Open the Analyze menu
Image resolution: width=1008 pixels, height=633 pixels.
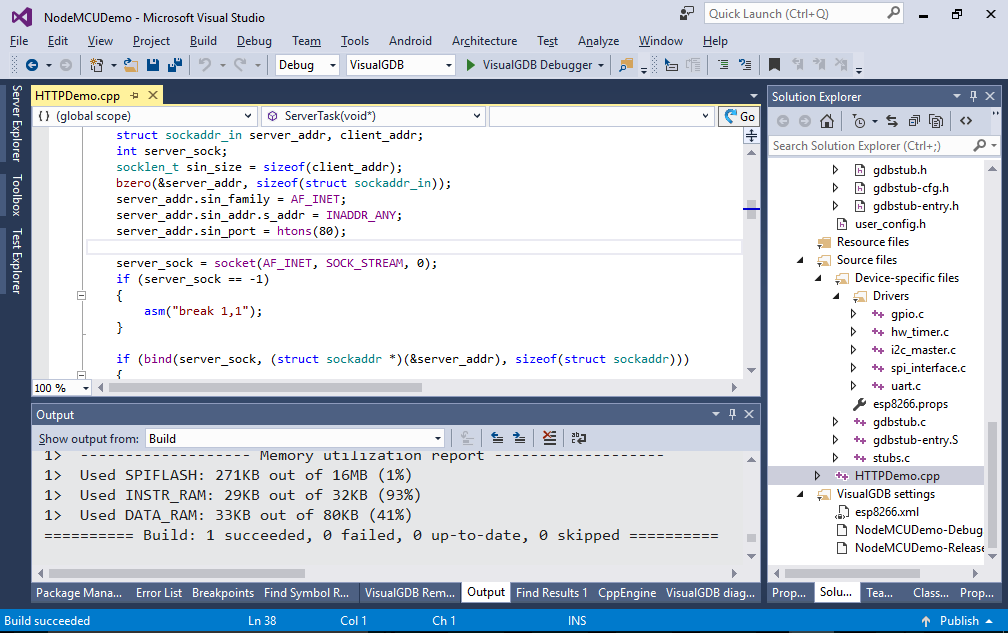coord(598,41)
